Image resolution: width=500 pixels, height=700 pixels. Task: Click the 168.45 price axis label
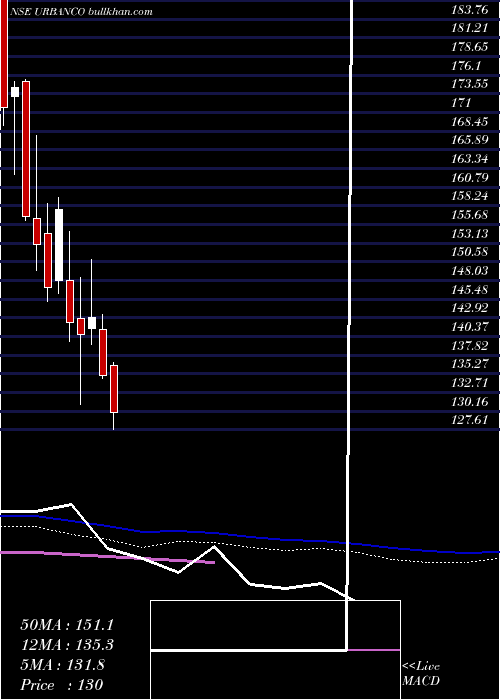pos(469,121)
